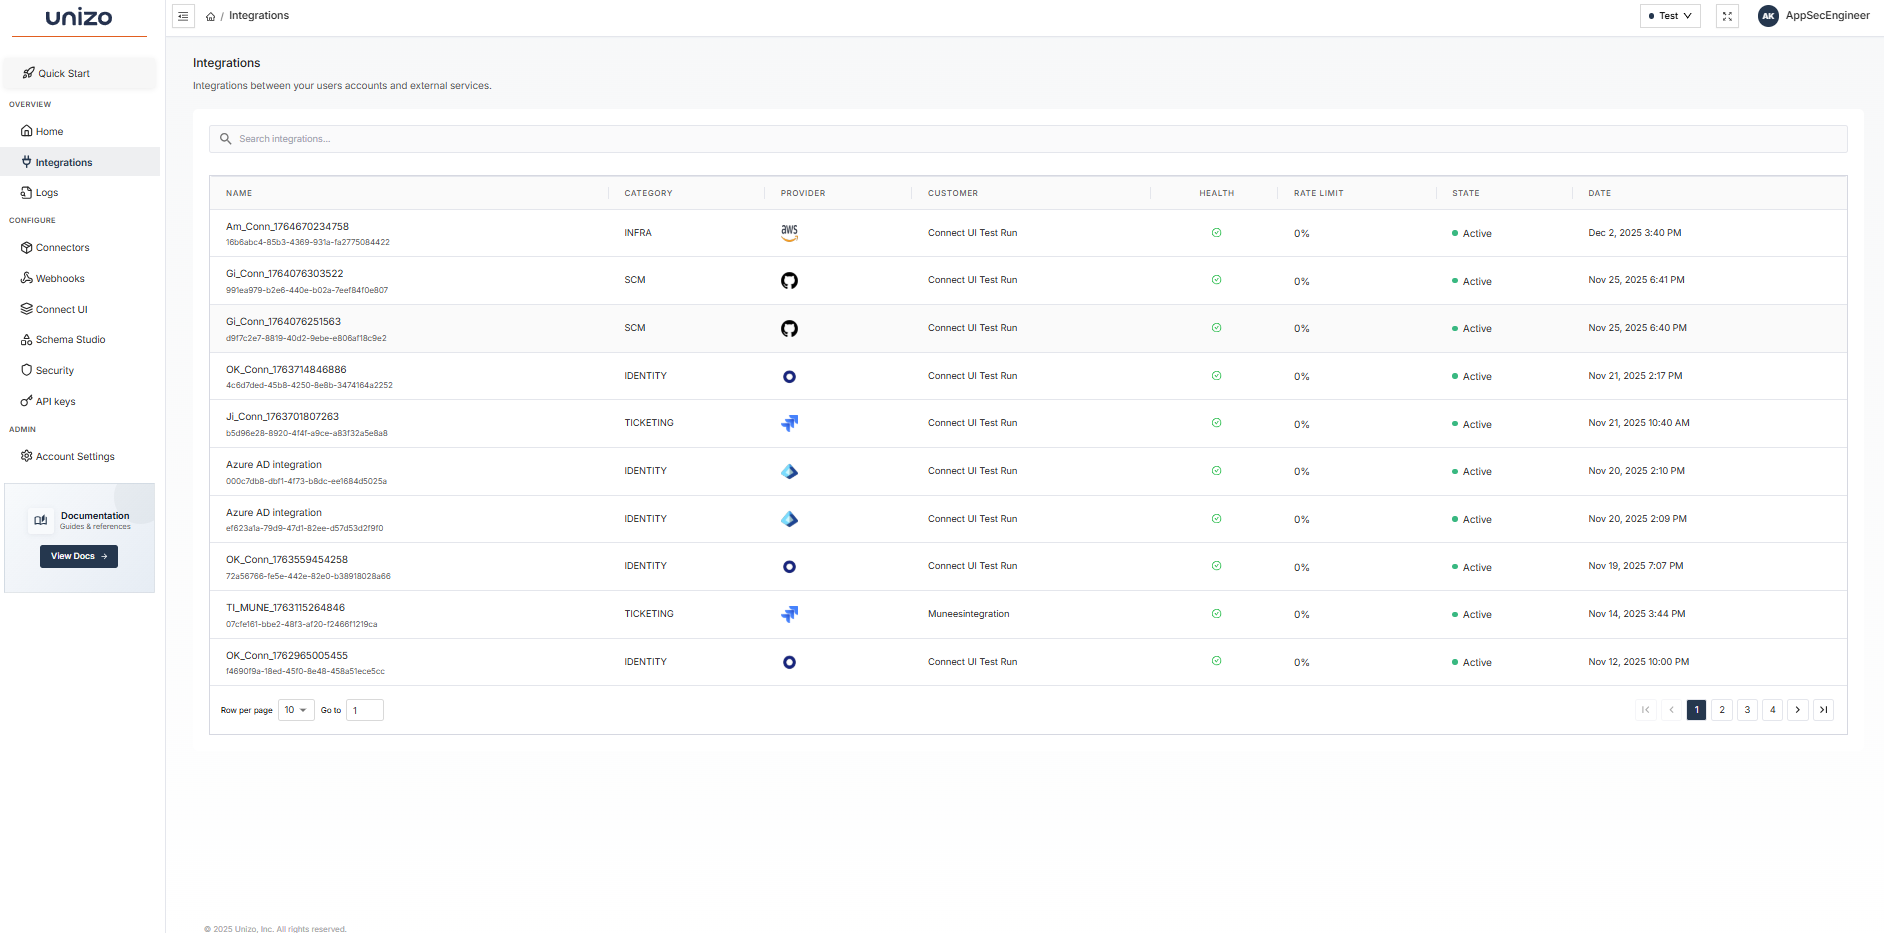This screenshot has height=933, width=1884.
Task: Jump to the last page arrow
Action: point(1823,710)
